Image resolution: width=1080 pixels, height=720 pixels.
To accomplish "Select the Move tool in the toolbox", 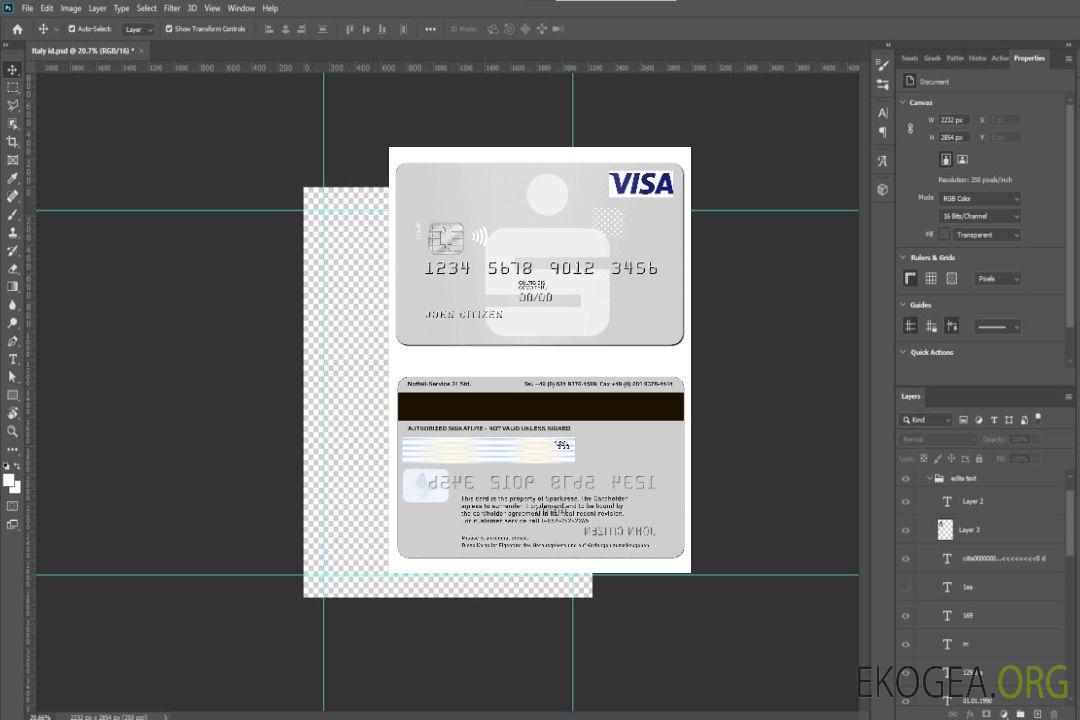I will [12, 70].
